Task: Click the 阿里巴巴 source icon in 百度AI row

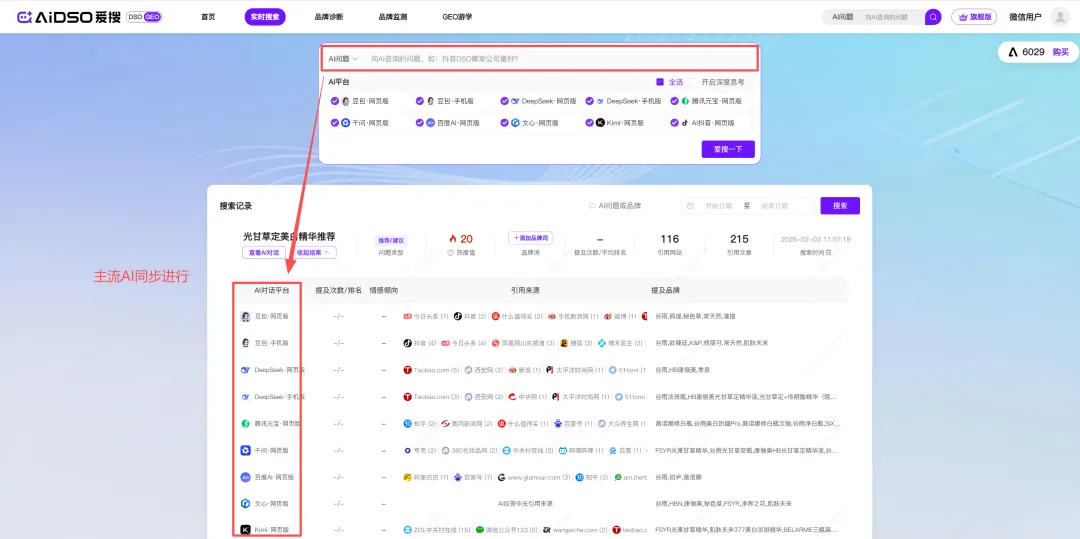Action: click(407, 477)
